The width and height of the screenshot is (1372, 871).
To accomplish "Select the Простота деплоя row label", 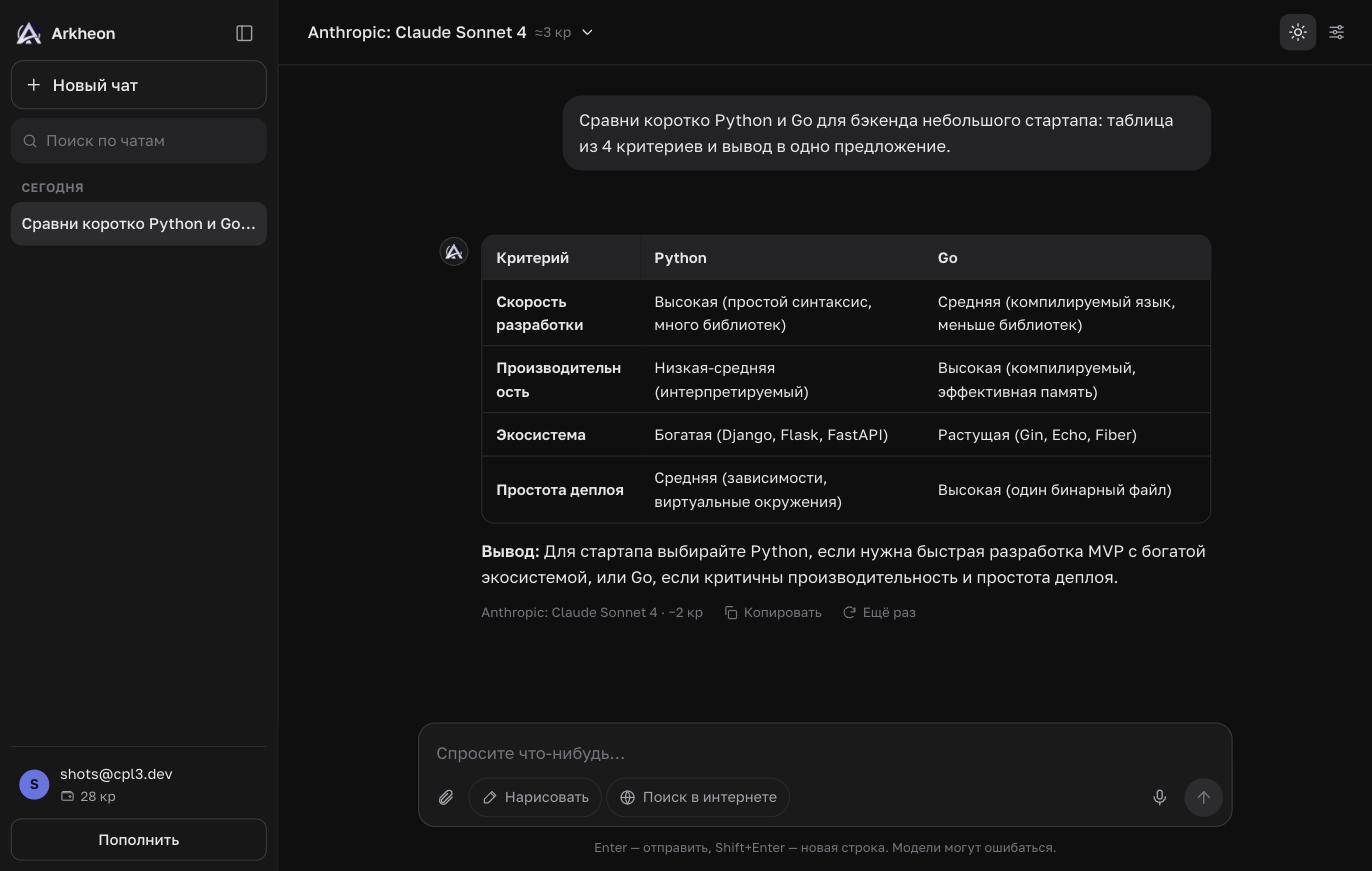I will 560,490.
